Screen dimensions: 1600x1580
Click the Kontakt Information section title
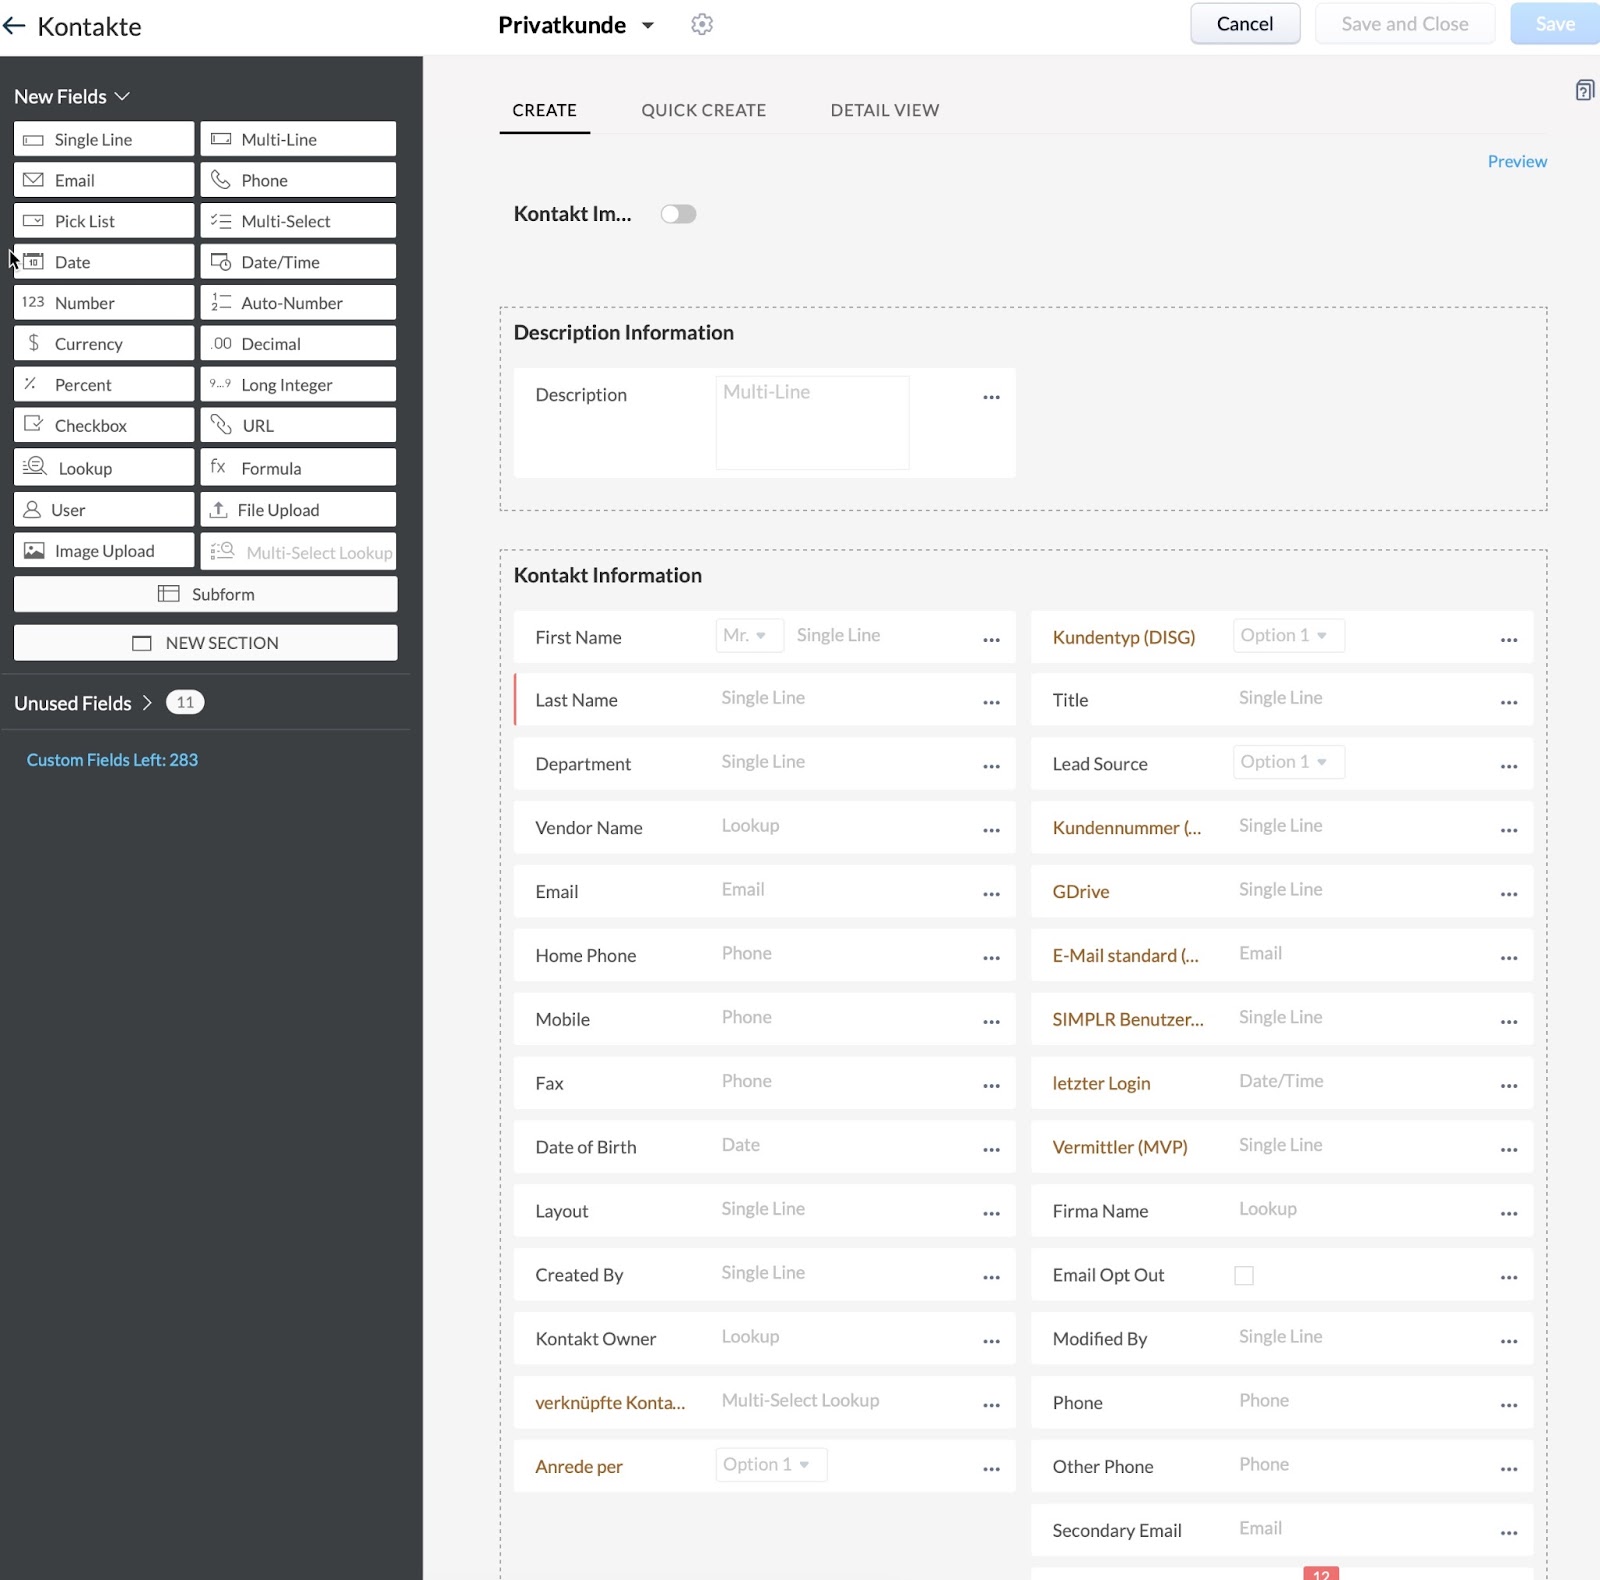point(608,575)
